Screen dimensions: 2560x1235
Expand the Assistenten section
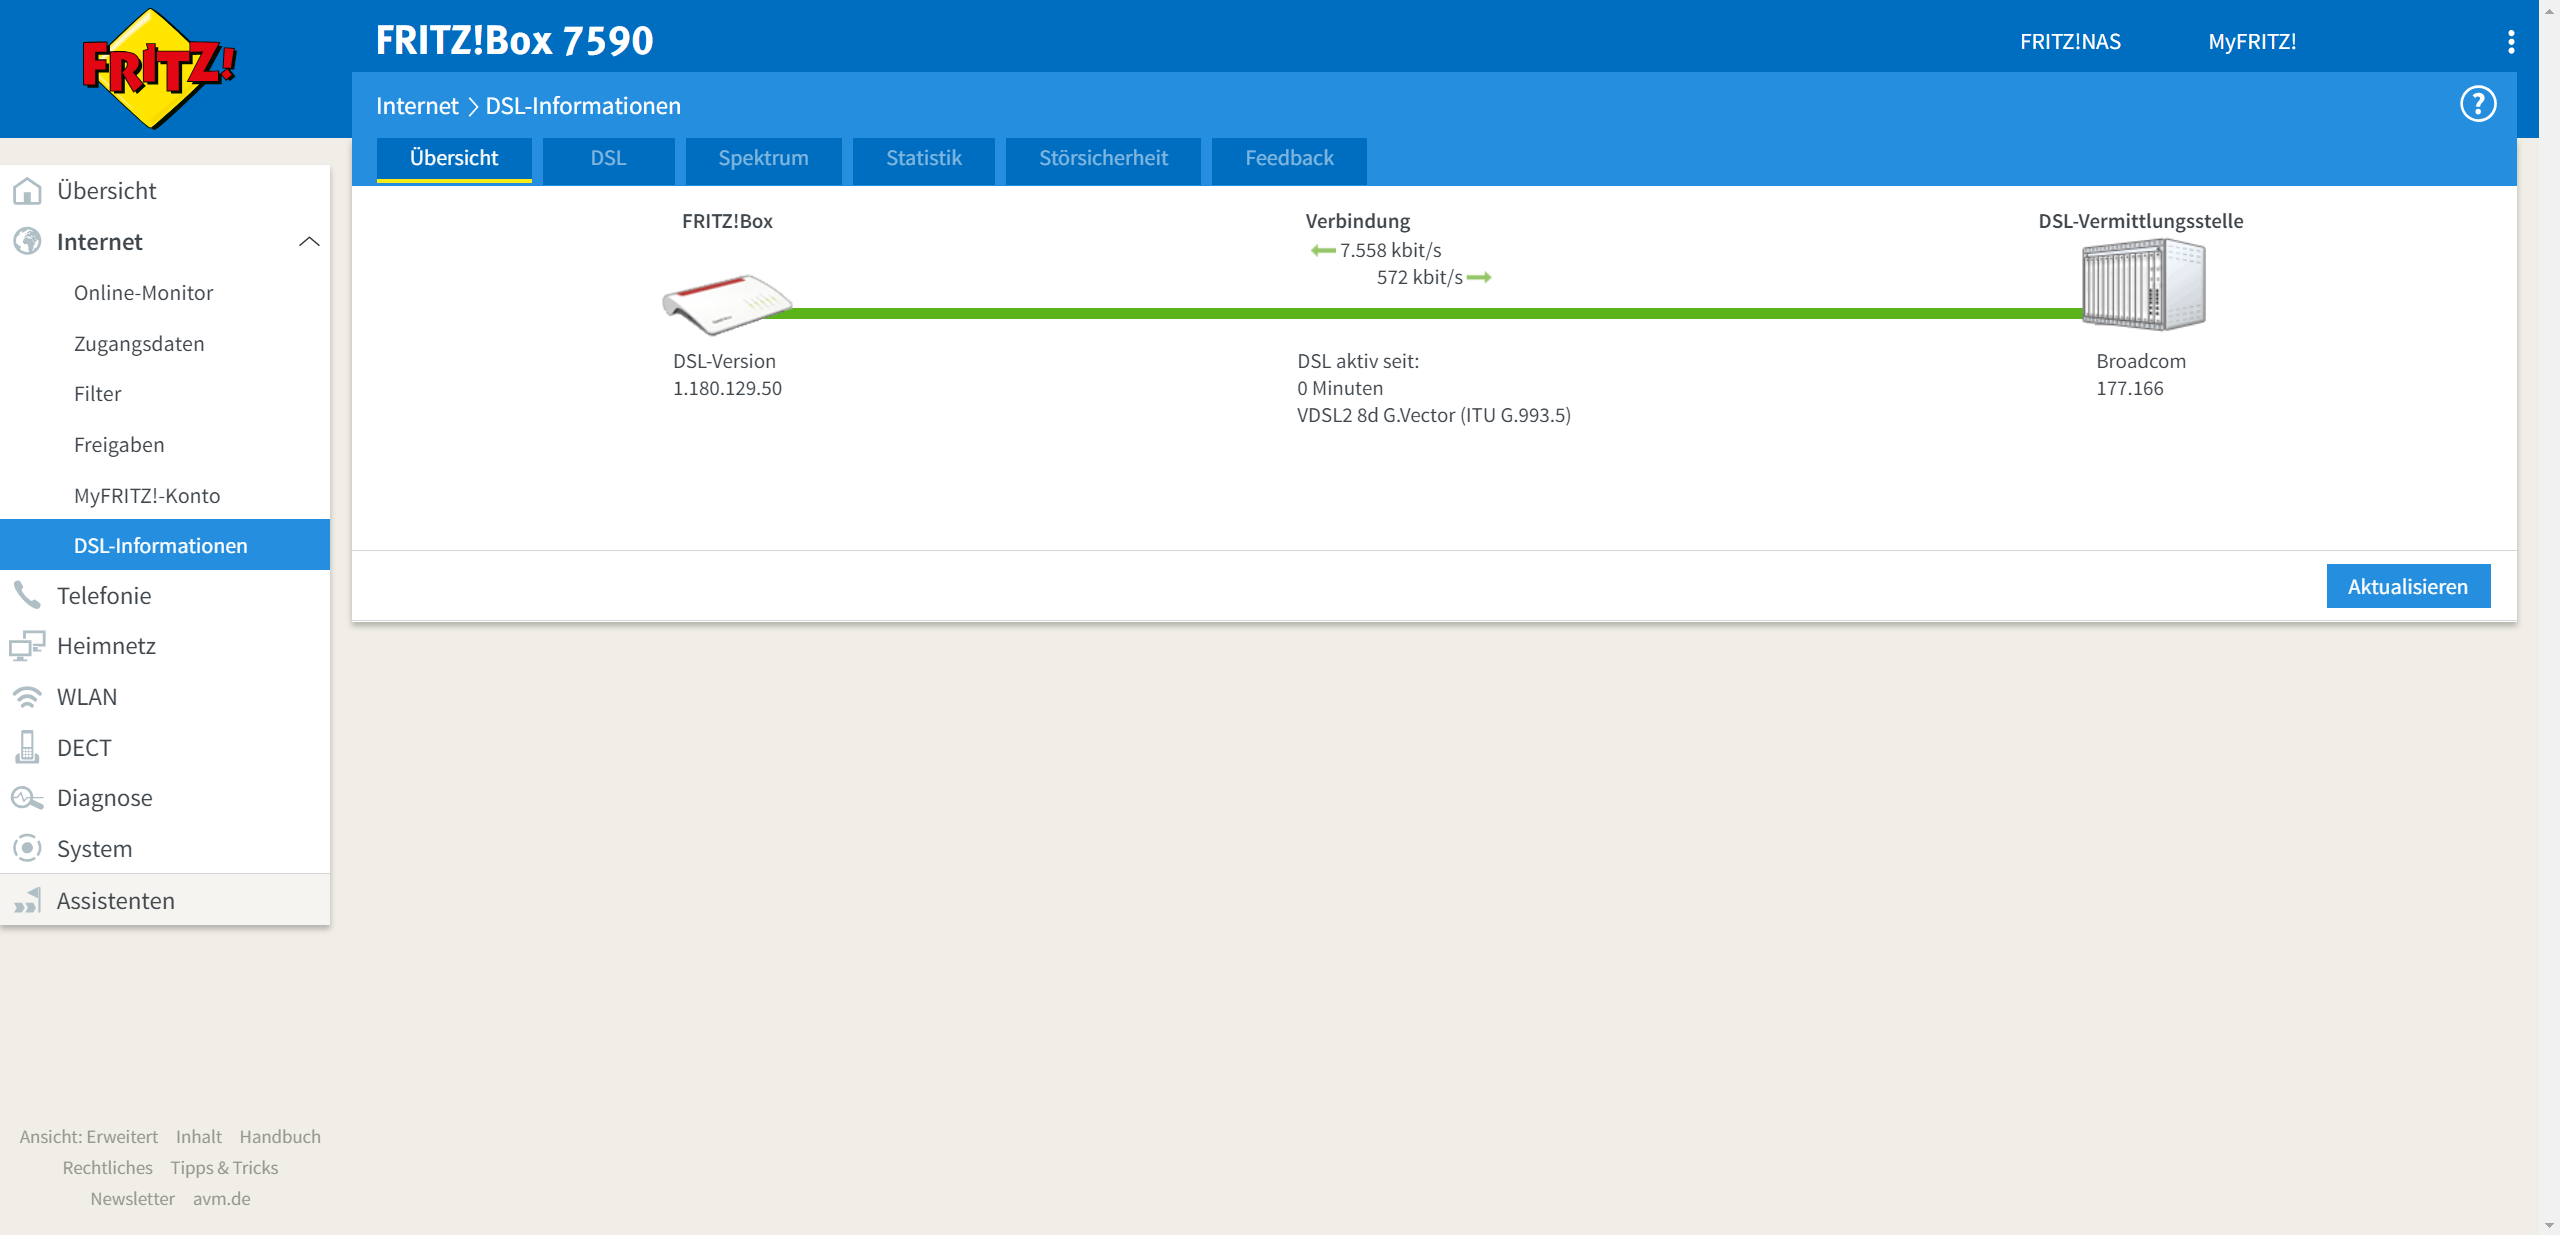click(115, 901)
